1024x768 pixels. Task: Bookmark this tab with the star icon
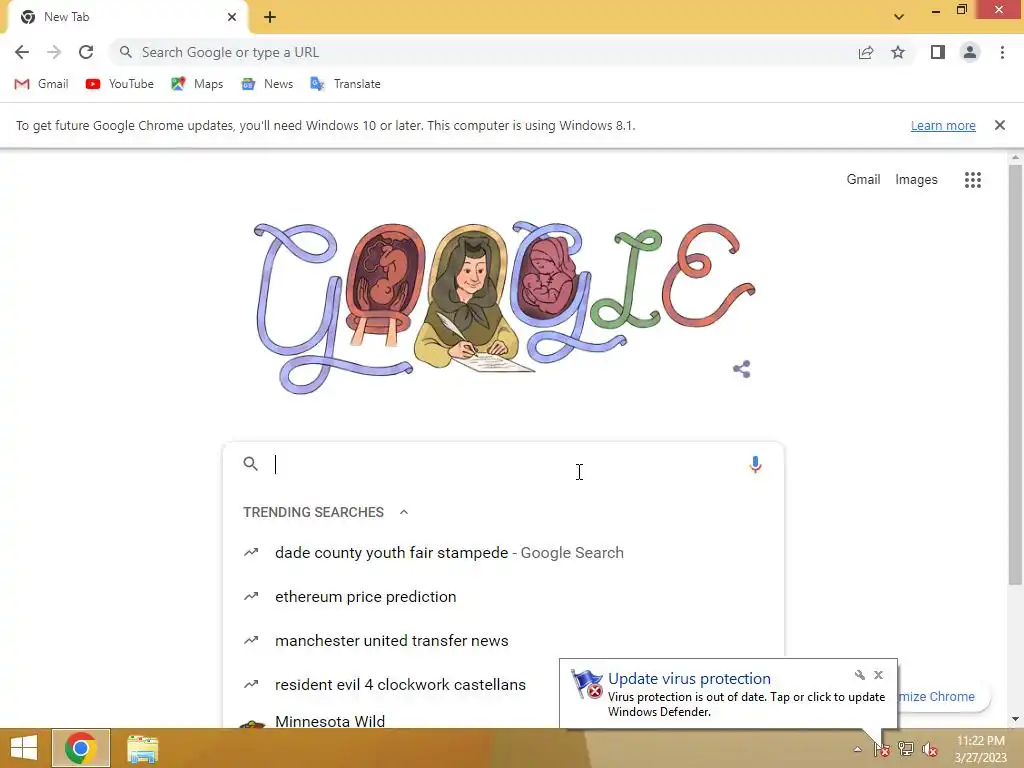(x=898, y=52)
